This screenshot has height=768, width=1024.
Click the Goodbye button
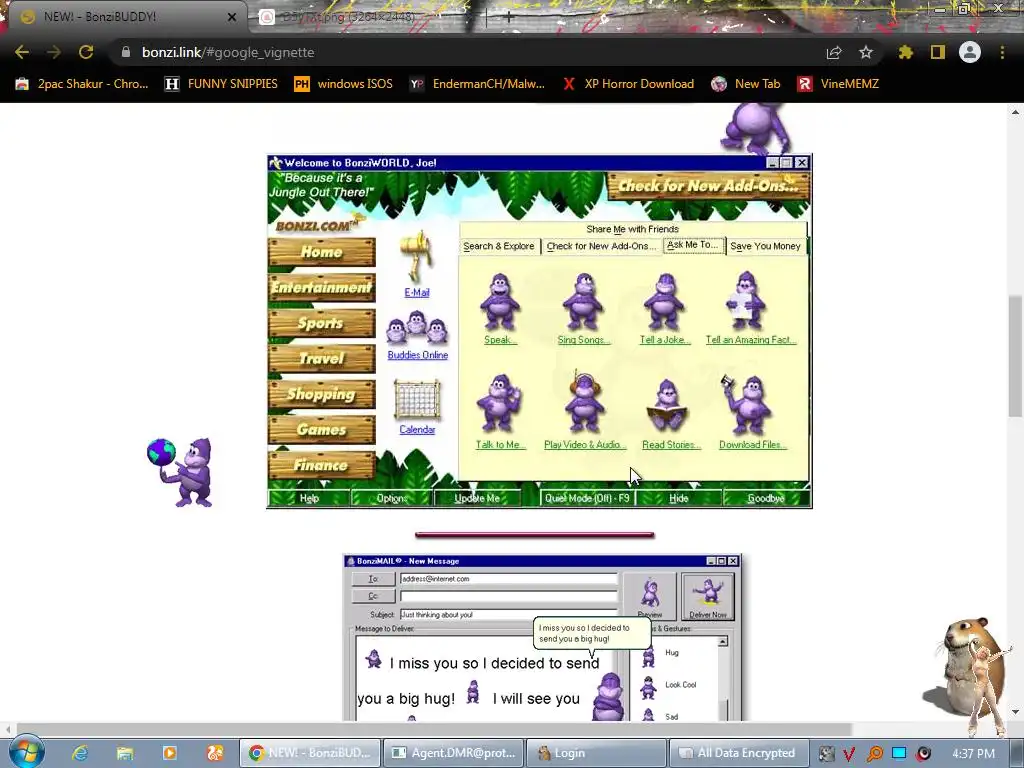coord(766,498)
